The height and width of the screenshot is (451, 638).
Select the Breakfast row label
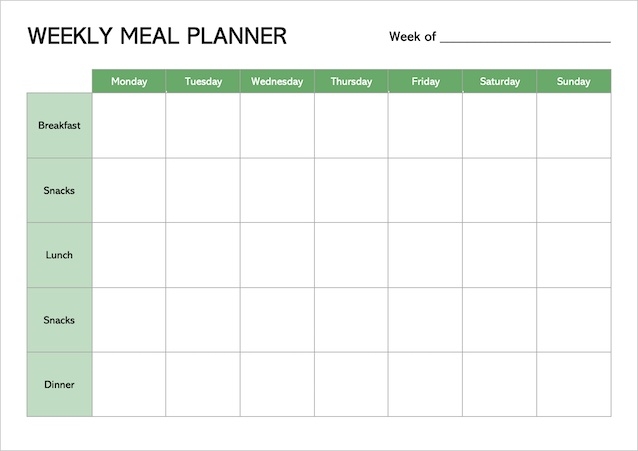tap(59, 125)
